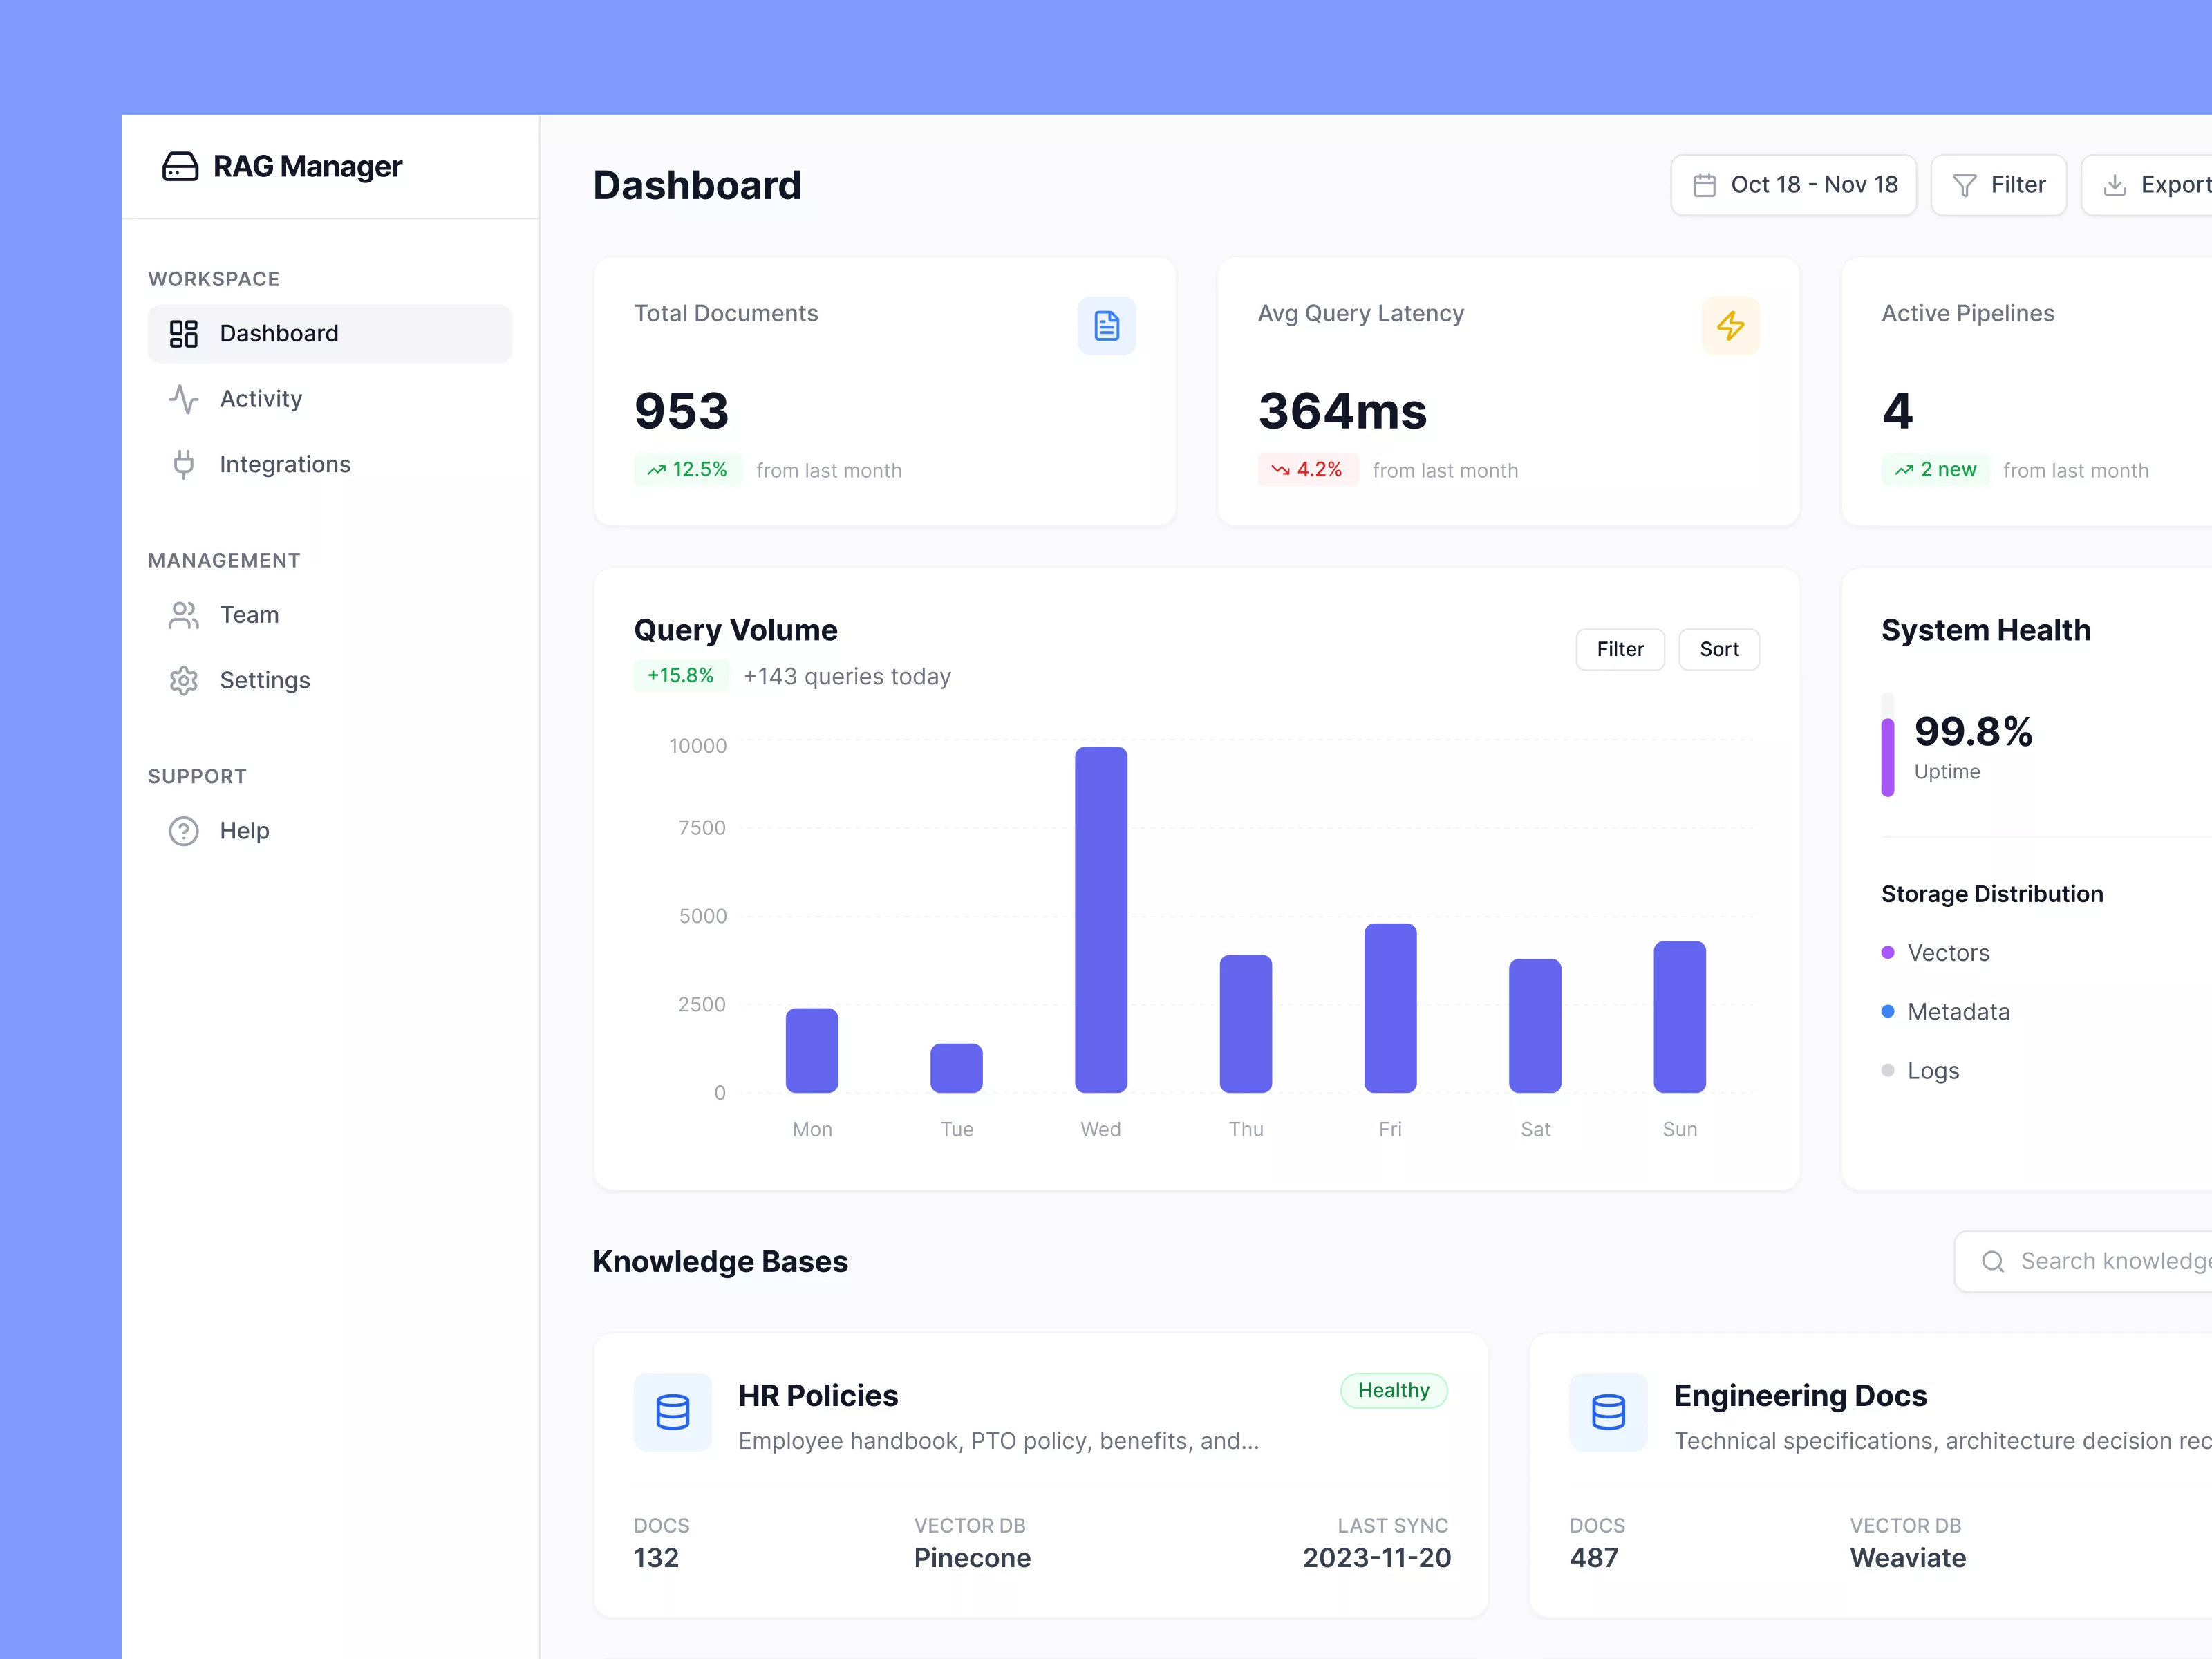Go to Team management page
2212x1659 pixels.
[248, 615]
